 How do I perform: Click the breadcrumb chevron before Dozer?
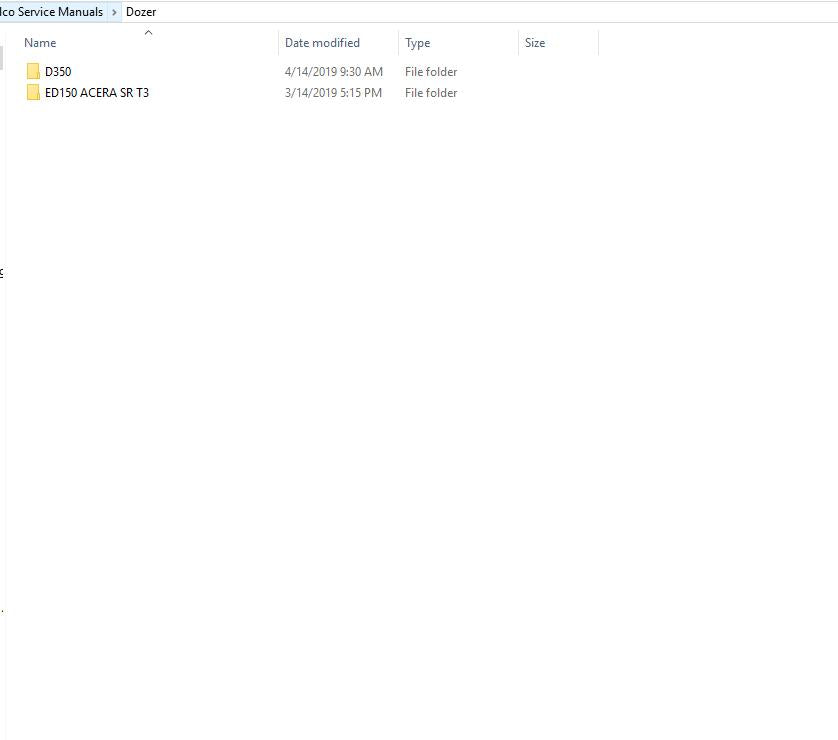[115, 12]
